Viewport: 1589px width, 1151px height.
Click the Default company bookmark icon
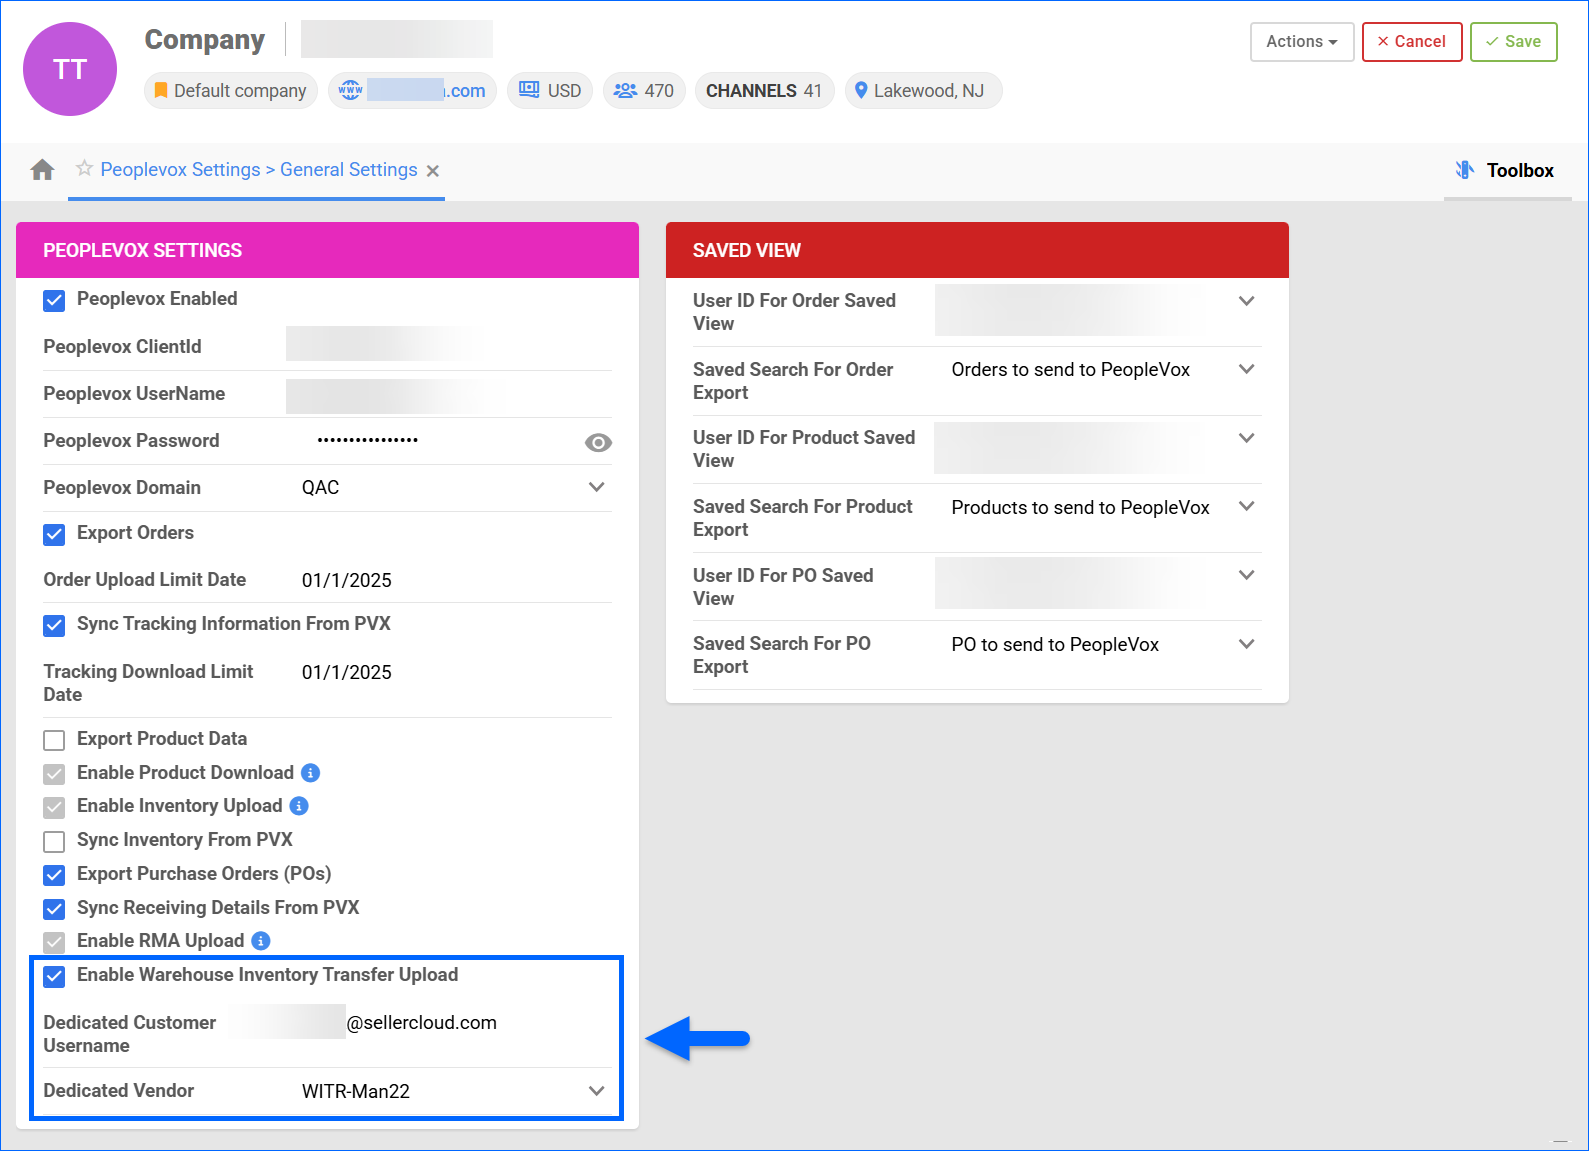160,90
